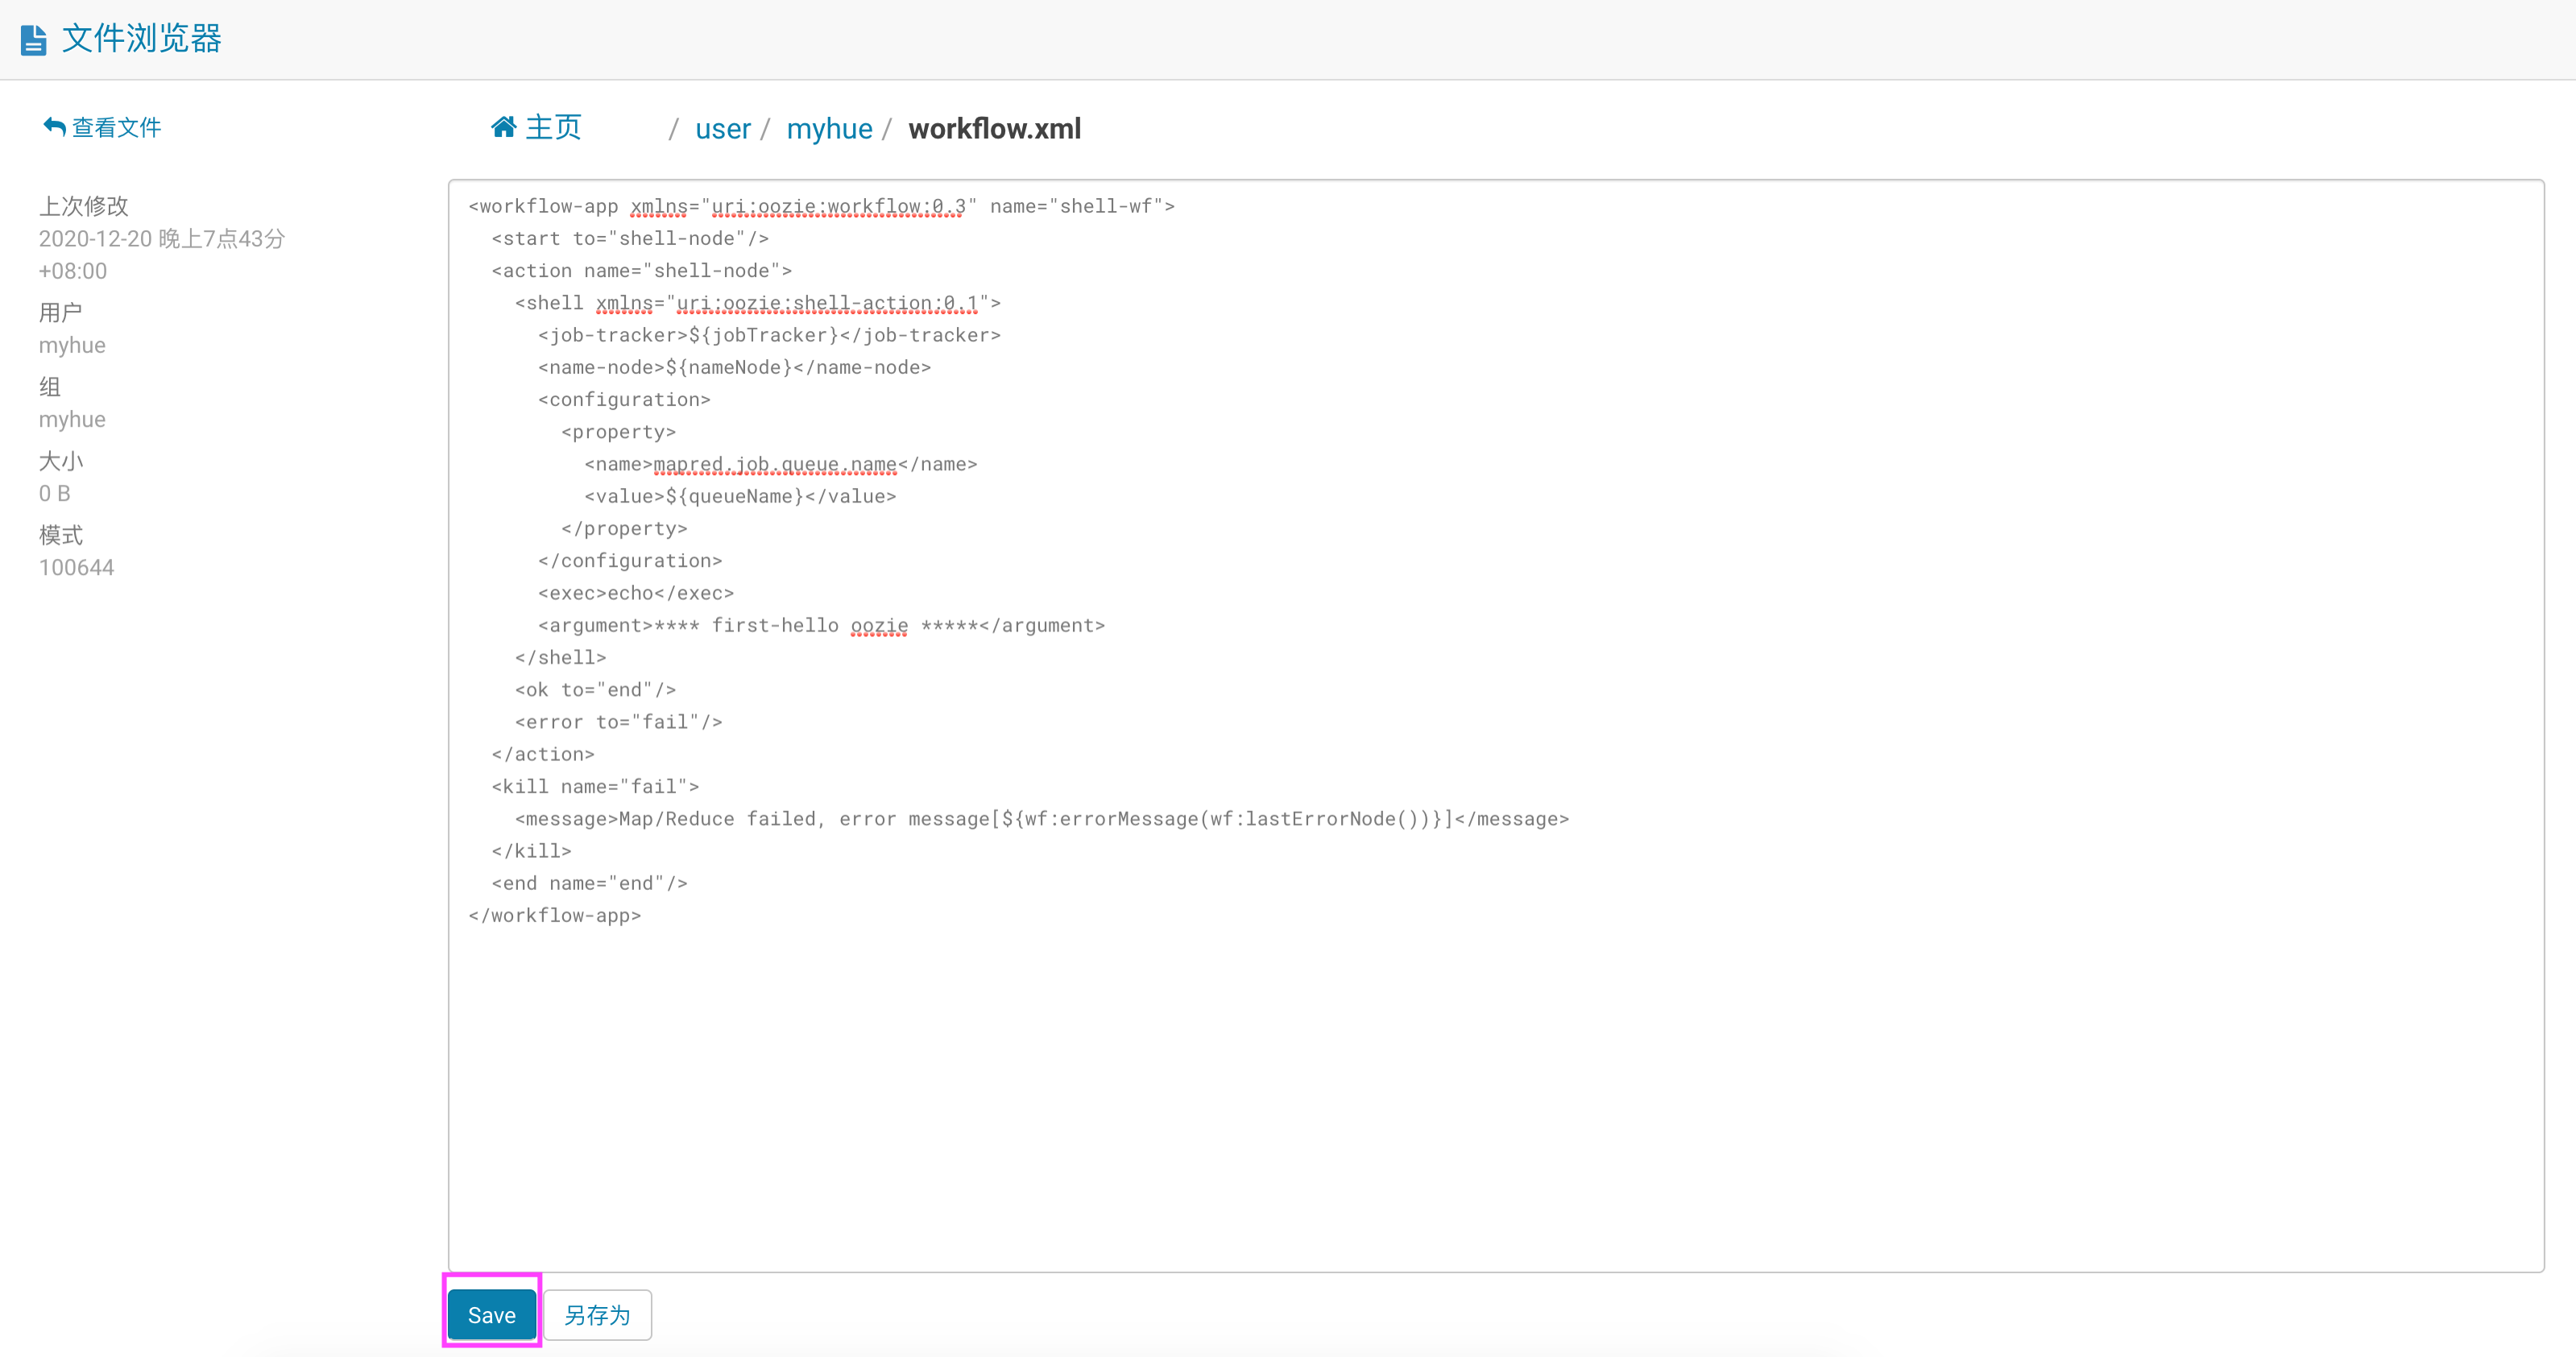Open the 文件浏览器 title link
2576x1357 pixels.
[x=141, y=39]
